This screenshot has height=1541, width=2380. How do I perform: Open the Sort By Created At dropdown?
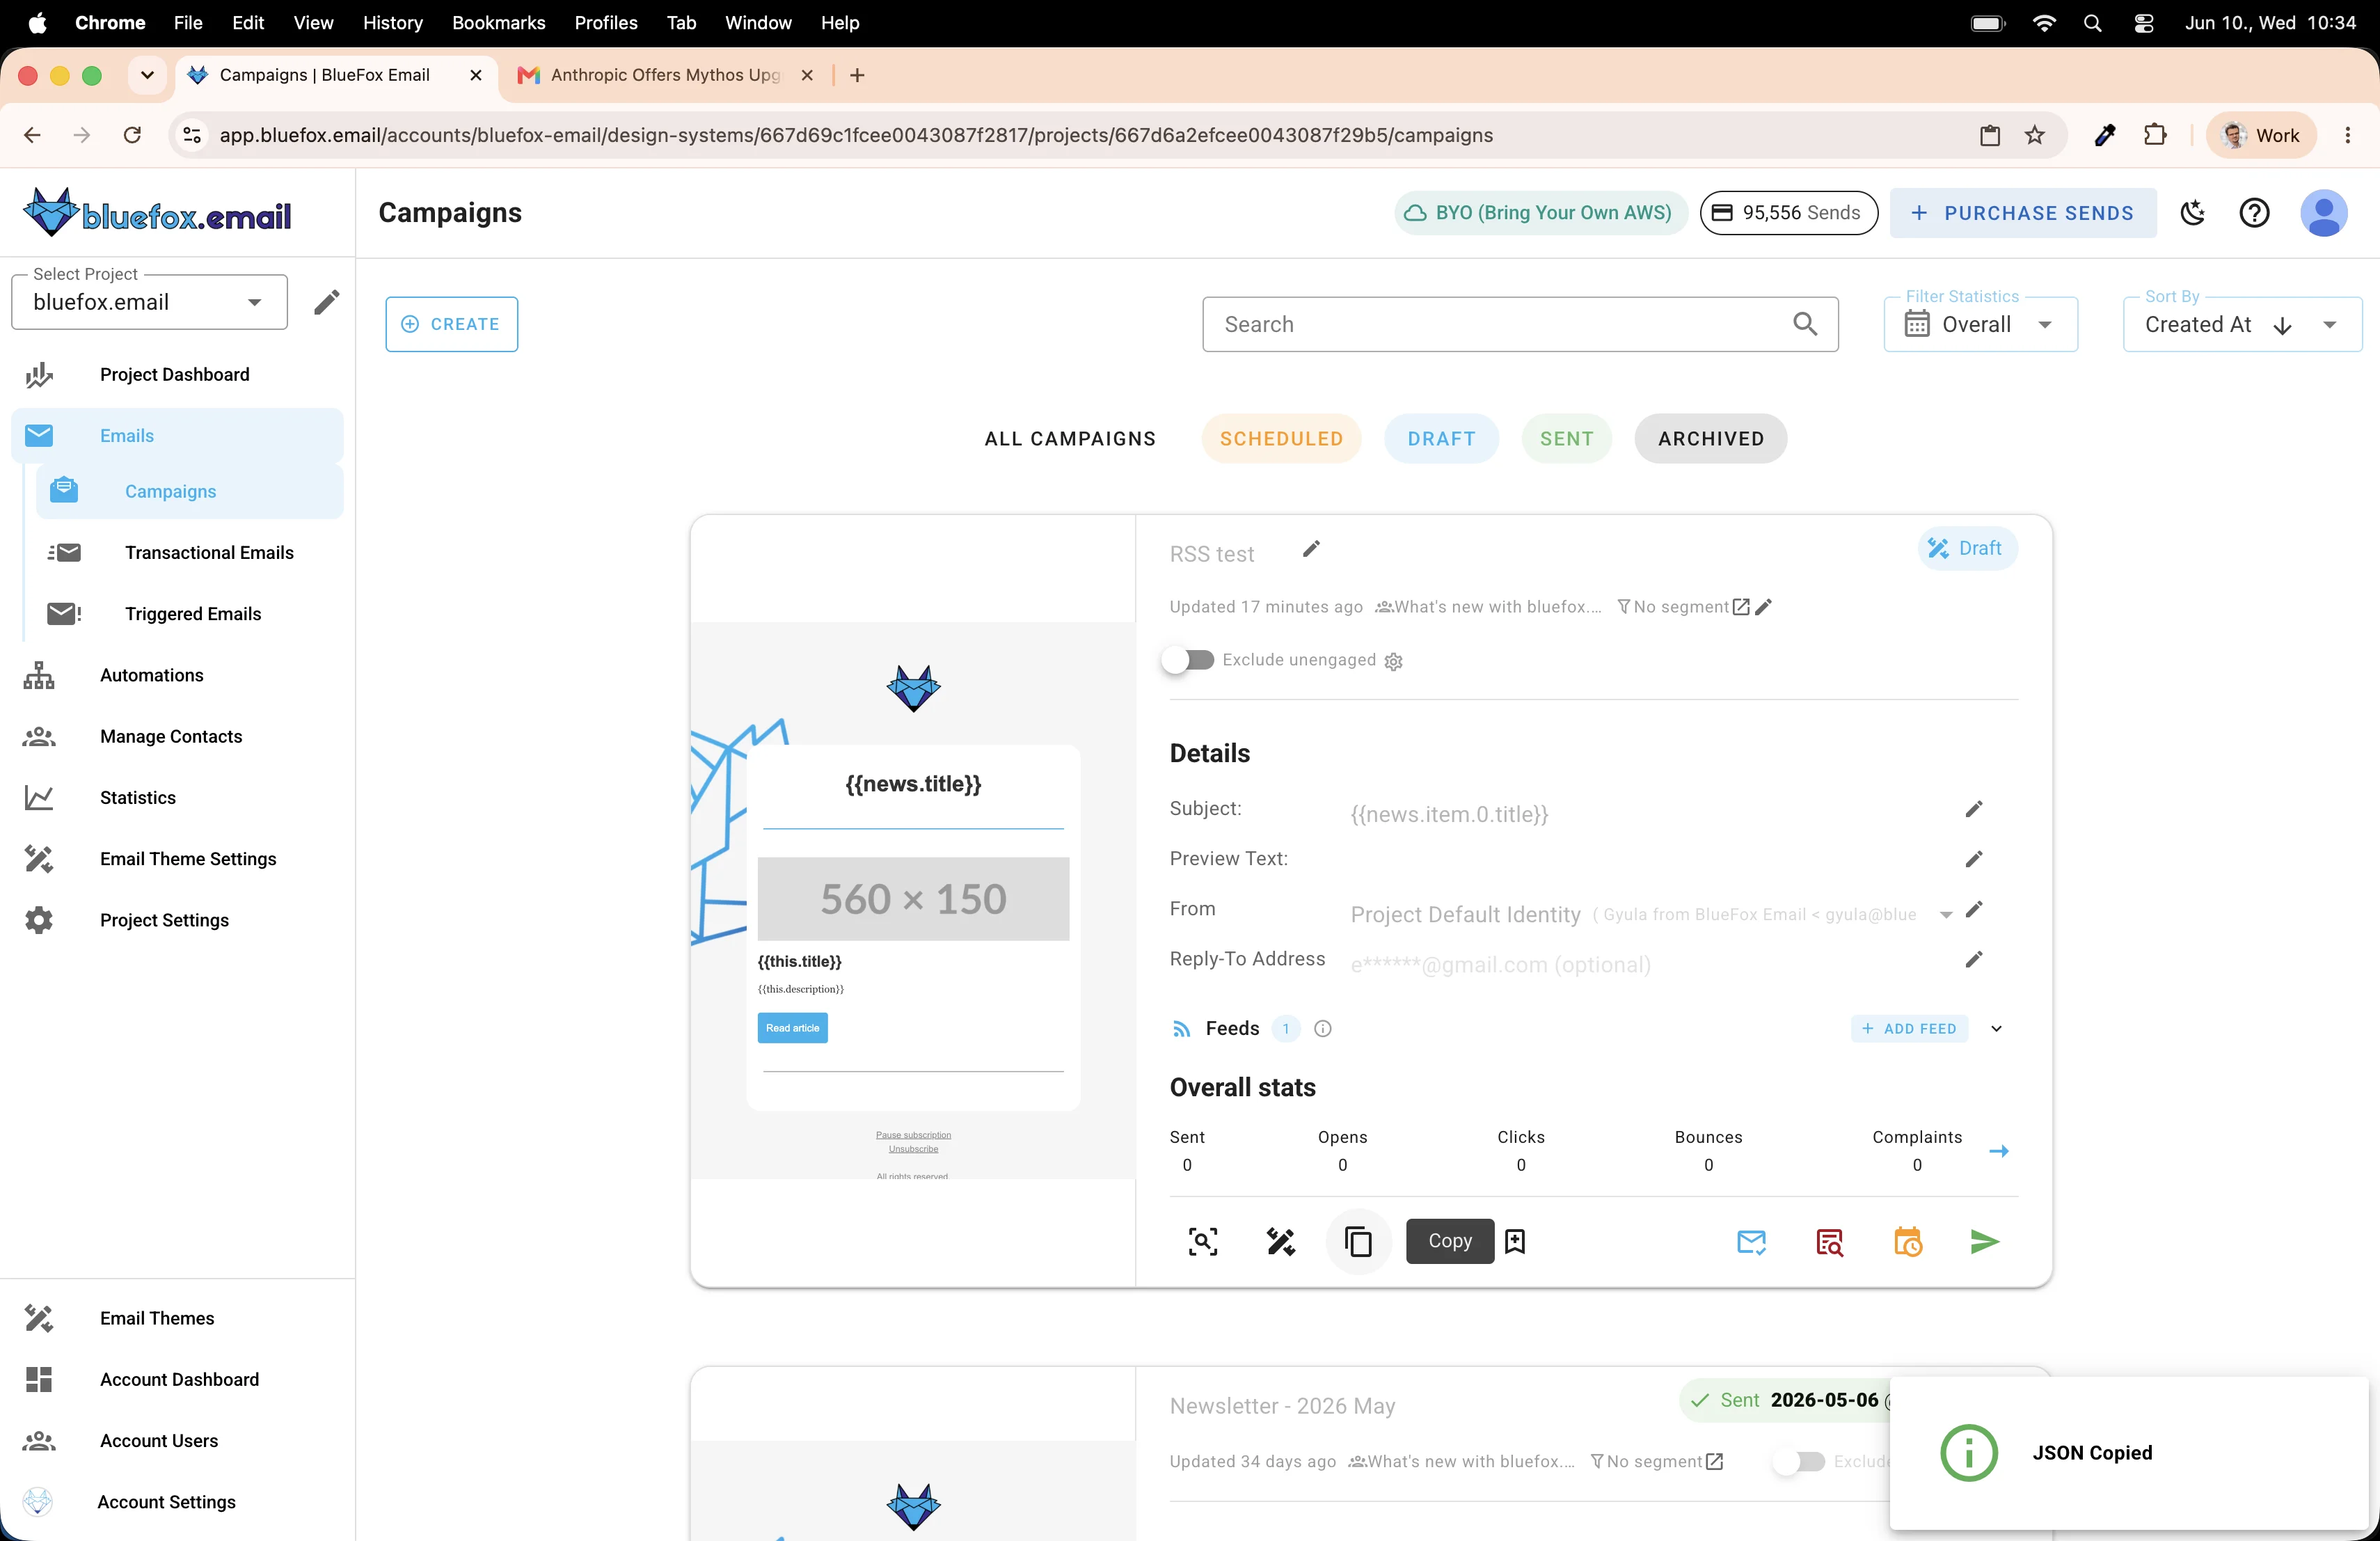pos(2242,324)
